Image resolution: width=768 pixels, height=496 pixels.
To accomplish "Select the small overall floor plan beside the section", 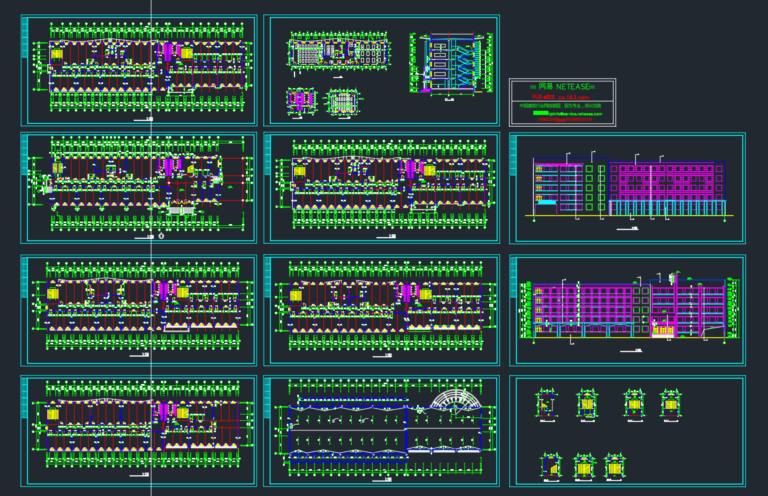I will 339,51.
